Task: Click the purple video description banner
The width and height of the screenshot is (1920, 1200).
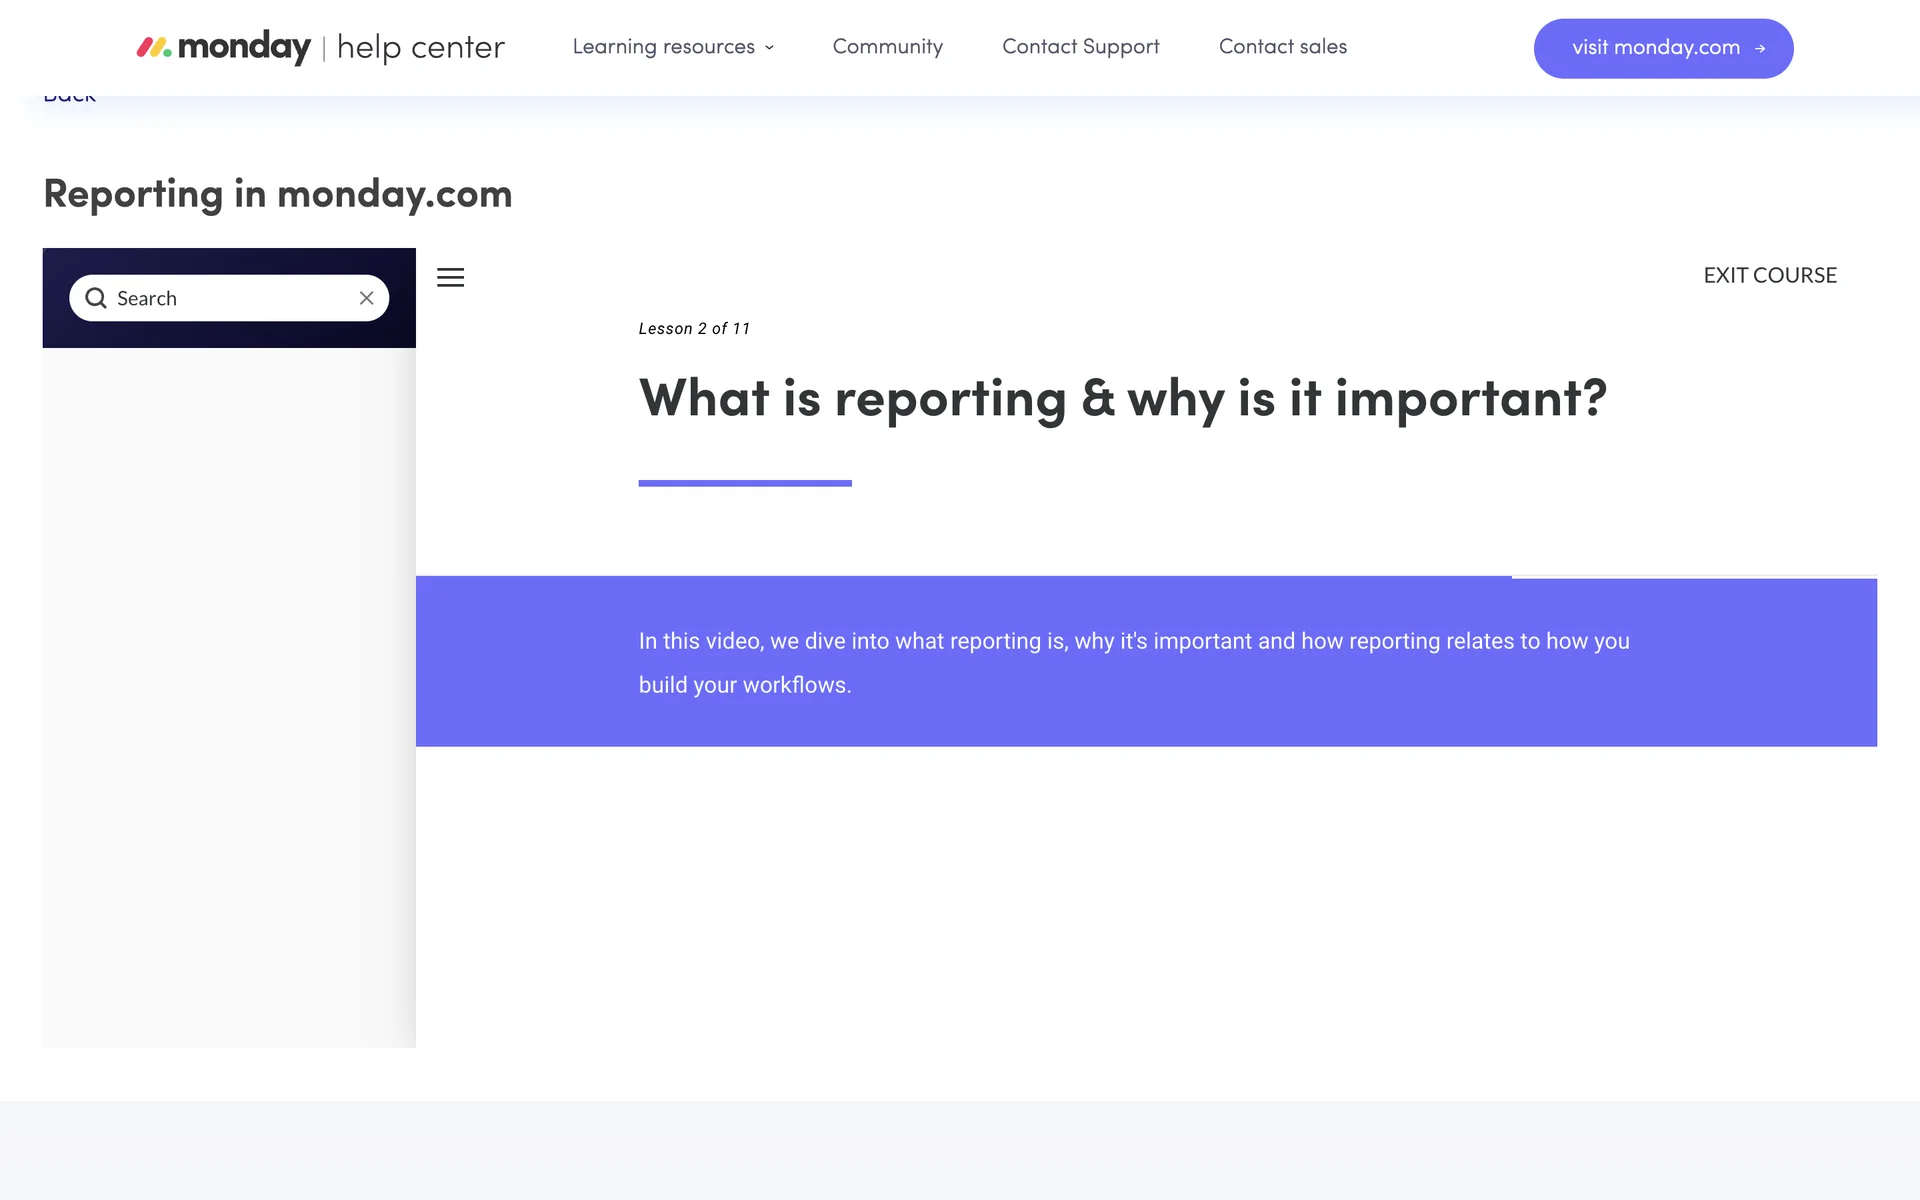Action: (1146, 662)
